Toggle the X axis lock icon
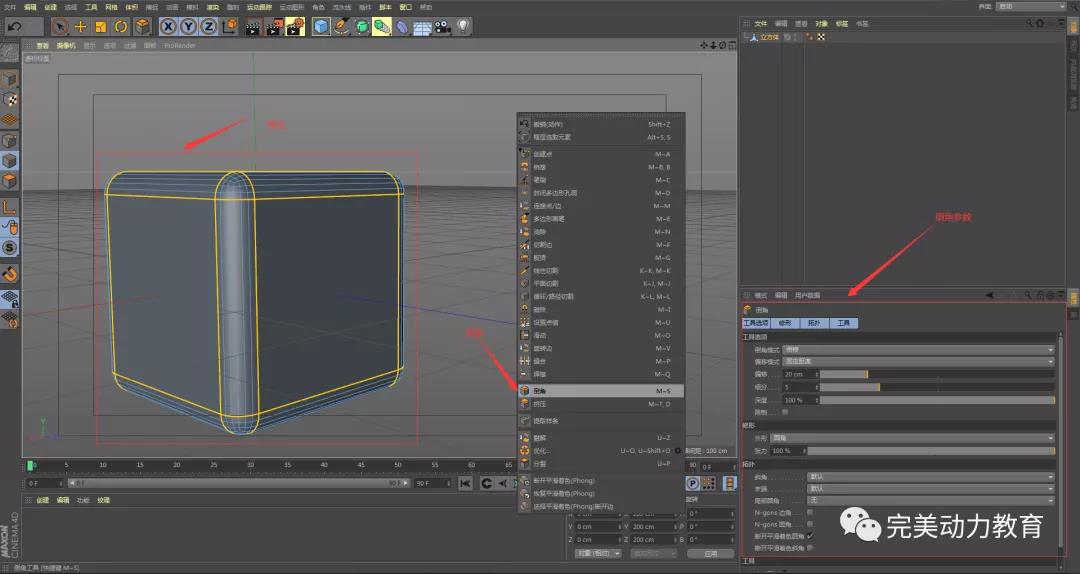Screen dimensions: 1080x574 168,27
